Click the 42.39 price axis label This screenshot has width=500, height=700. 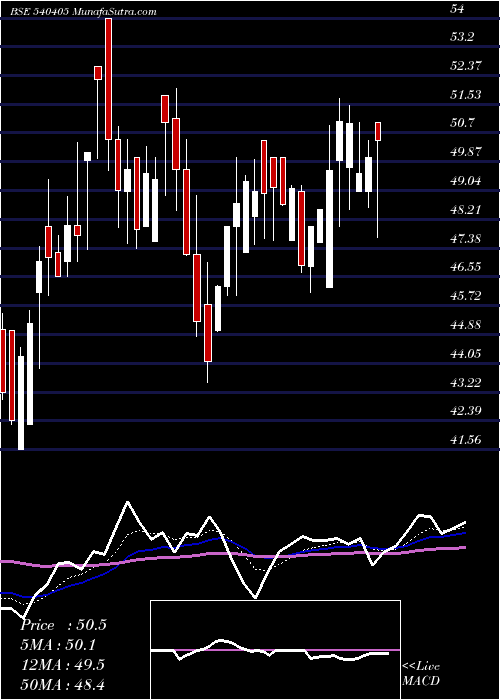point(467,411)
